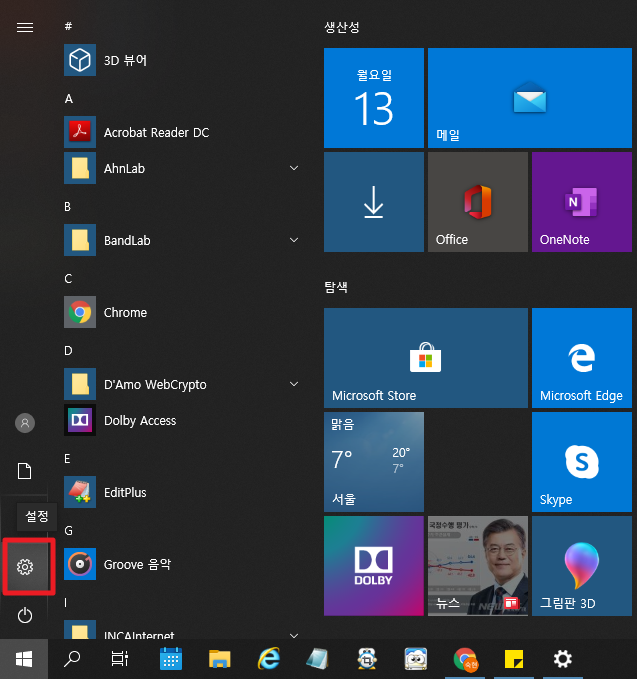Open the 뉴스 news tile
The image size is (637, 679).
pyautogui.click(x=478, y=566)
